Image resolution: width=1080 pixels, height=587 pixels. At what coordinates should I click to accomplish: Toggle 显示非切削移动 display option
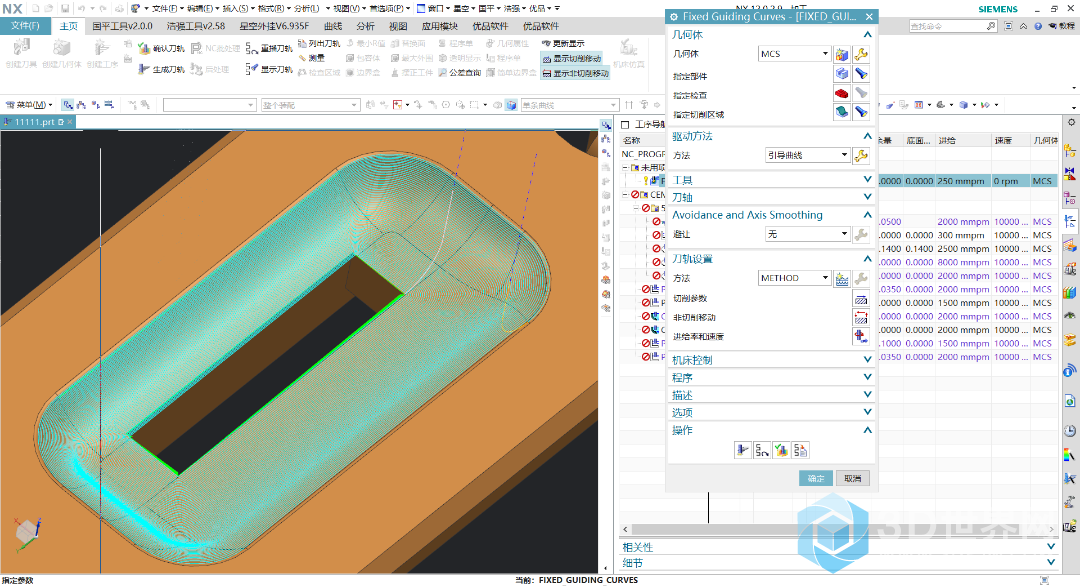(576, 73)
